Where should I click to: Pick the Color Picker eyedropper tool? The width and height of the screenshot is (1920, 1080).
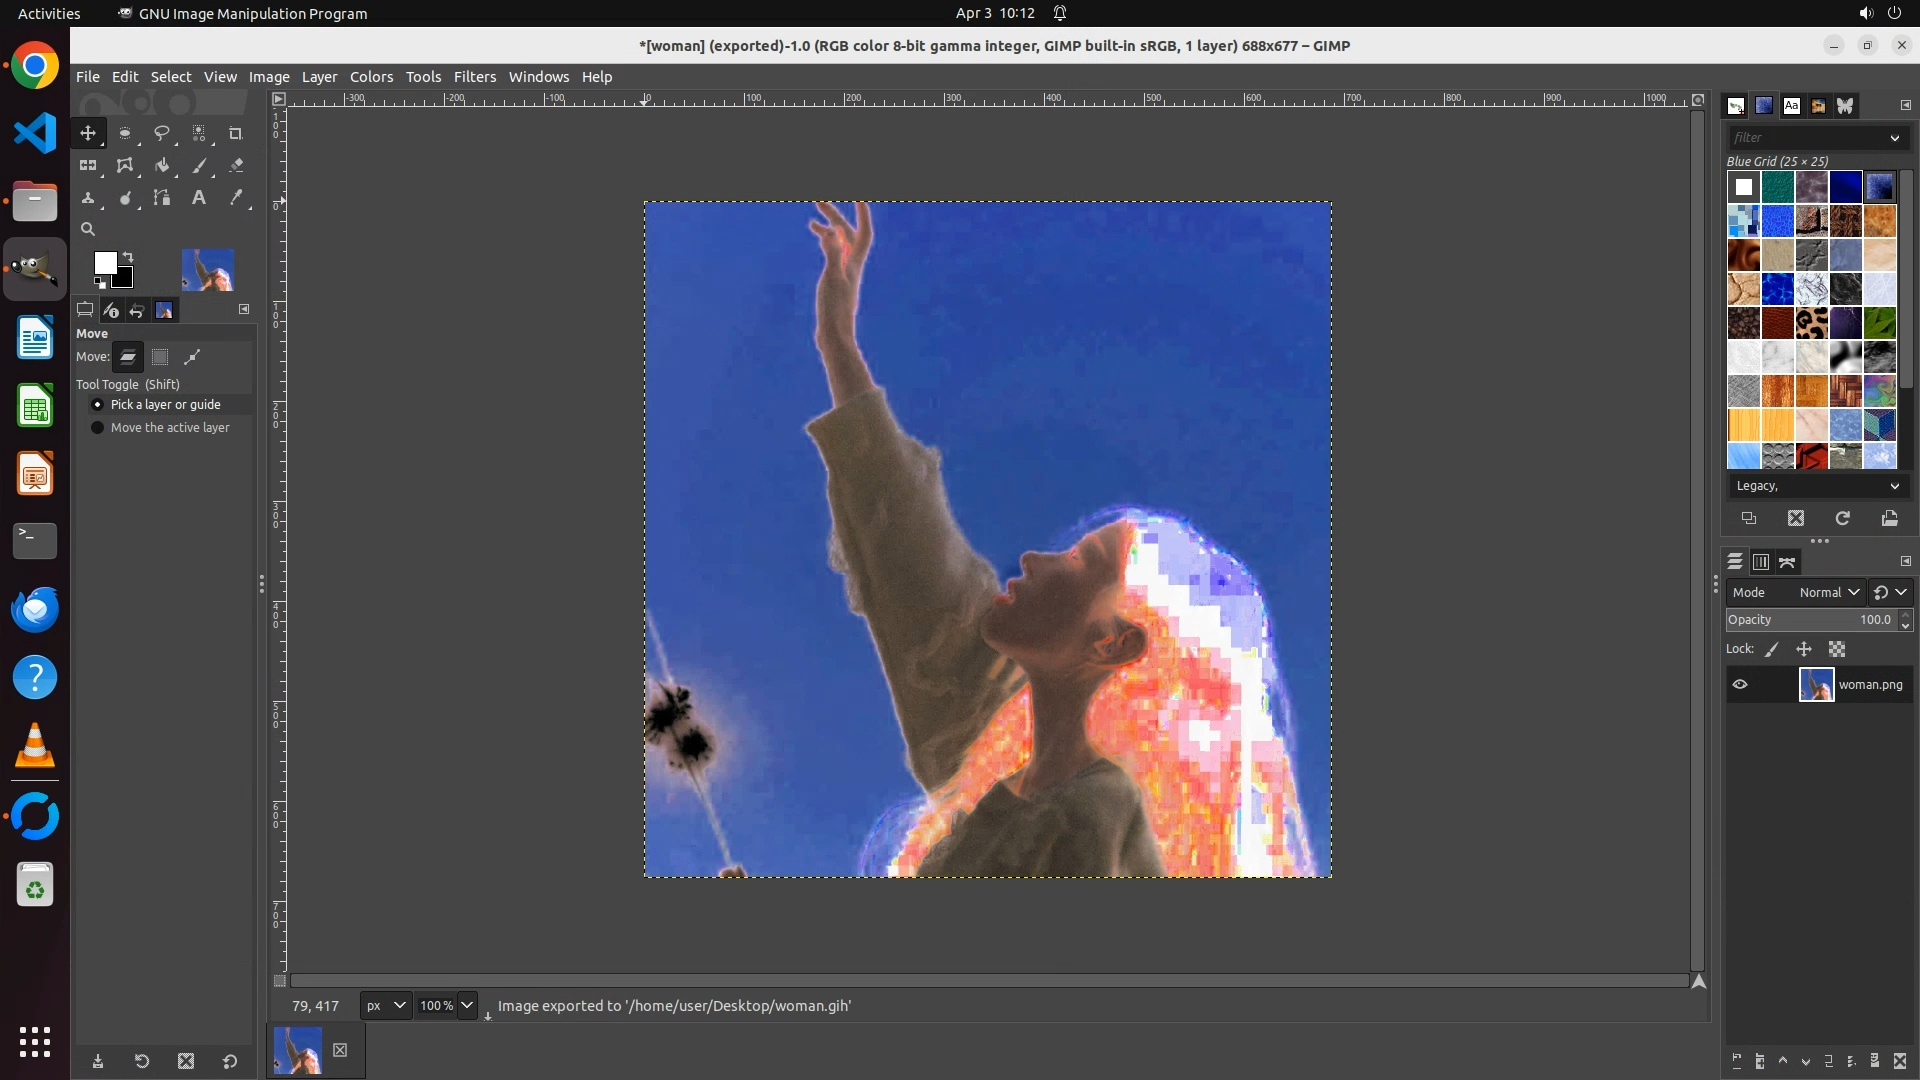(236, 198)
